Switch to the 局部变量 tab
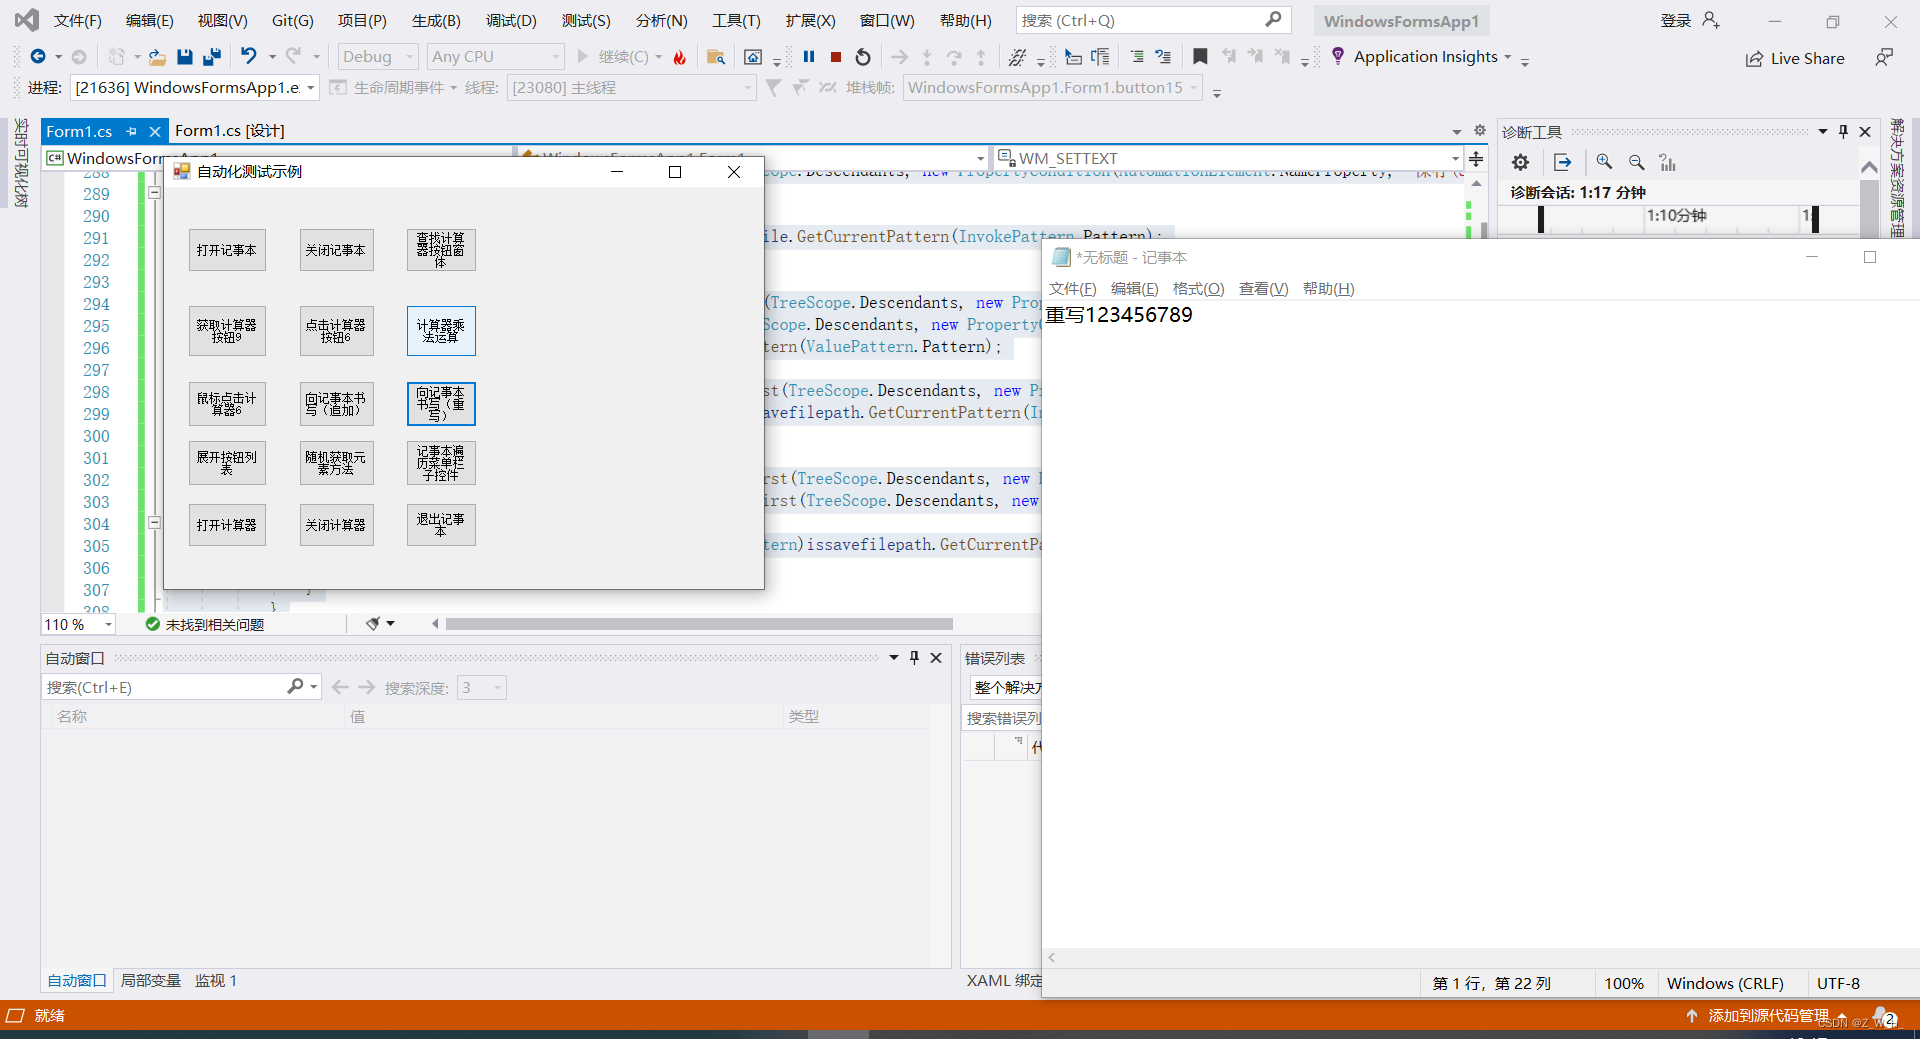This screenshot has height=1039, width=1920. tap(151, 980)
